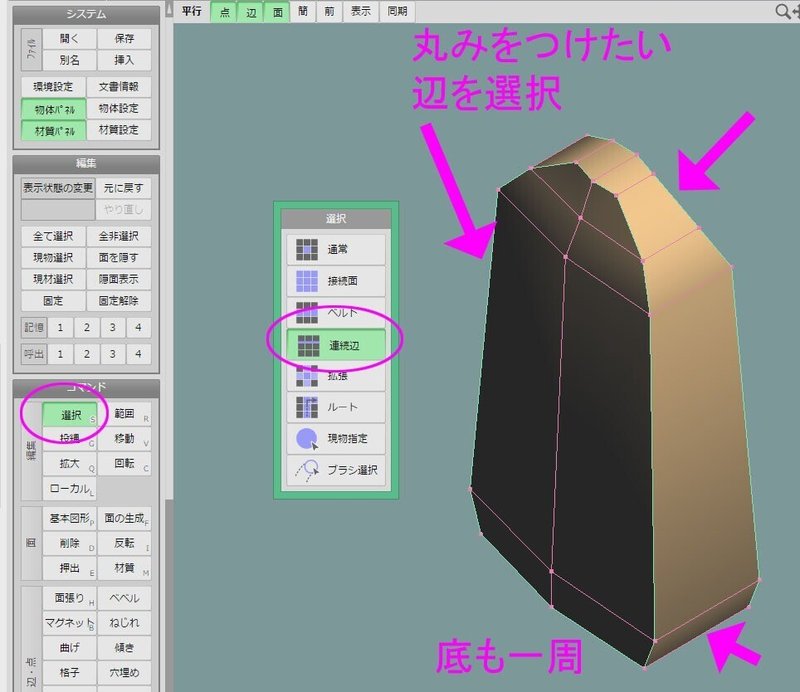Screen dimensions: 800x692
Task: Activate the ローカル local command
Action: pyautogui.click(x=70, y=489)
